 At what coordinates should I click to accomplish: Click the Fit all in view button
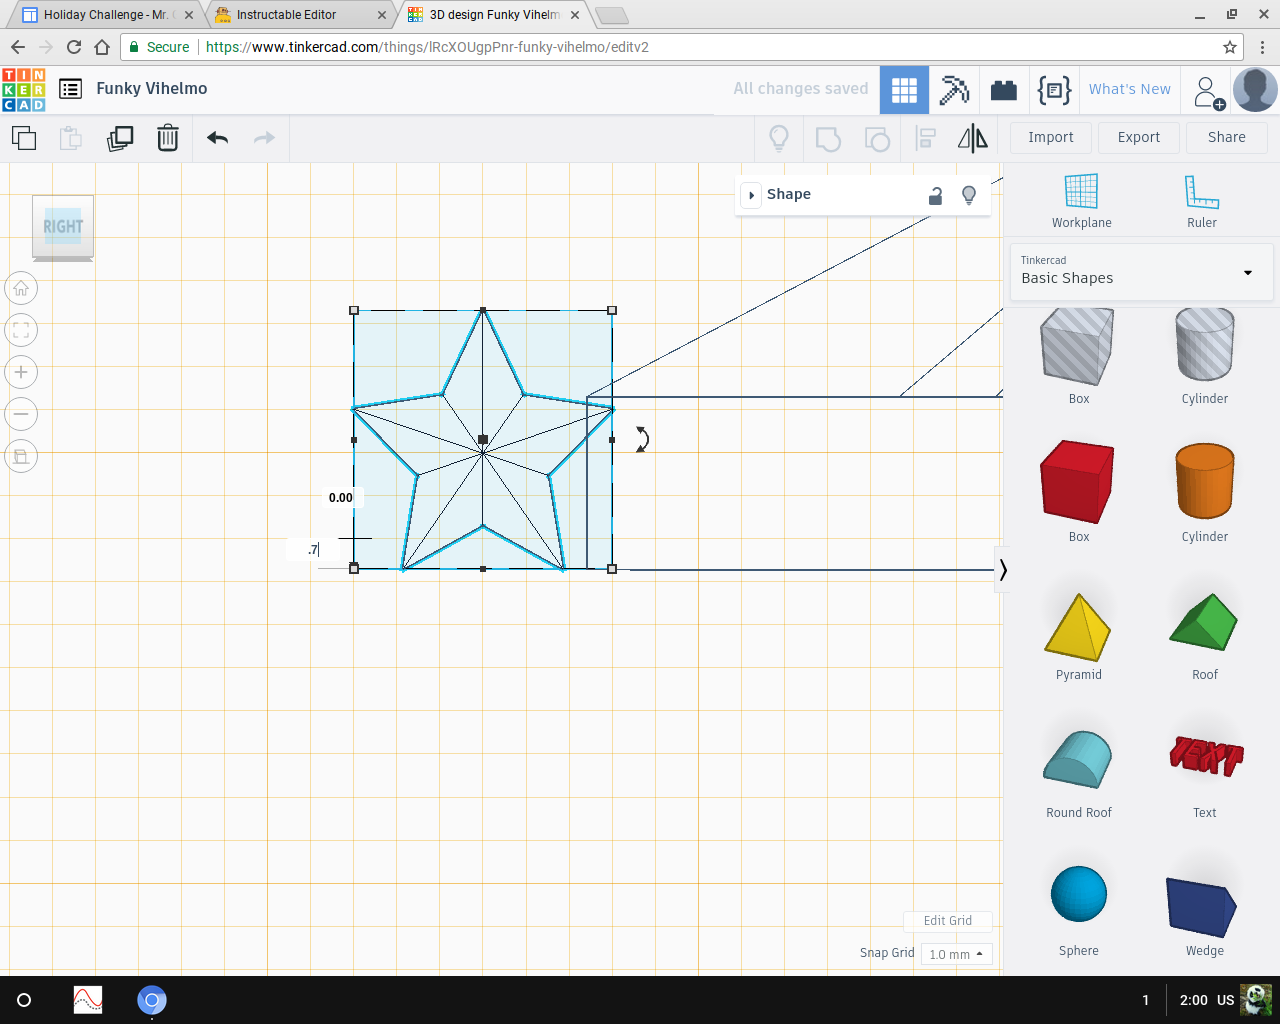(x=21, y=331)
